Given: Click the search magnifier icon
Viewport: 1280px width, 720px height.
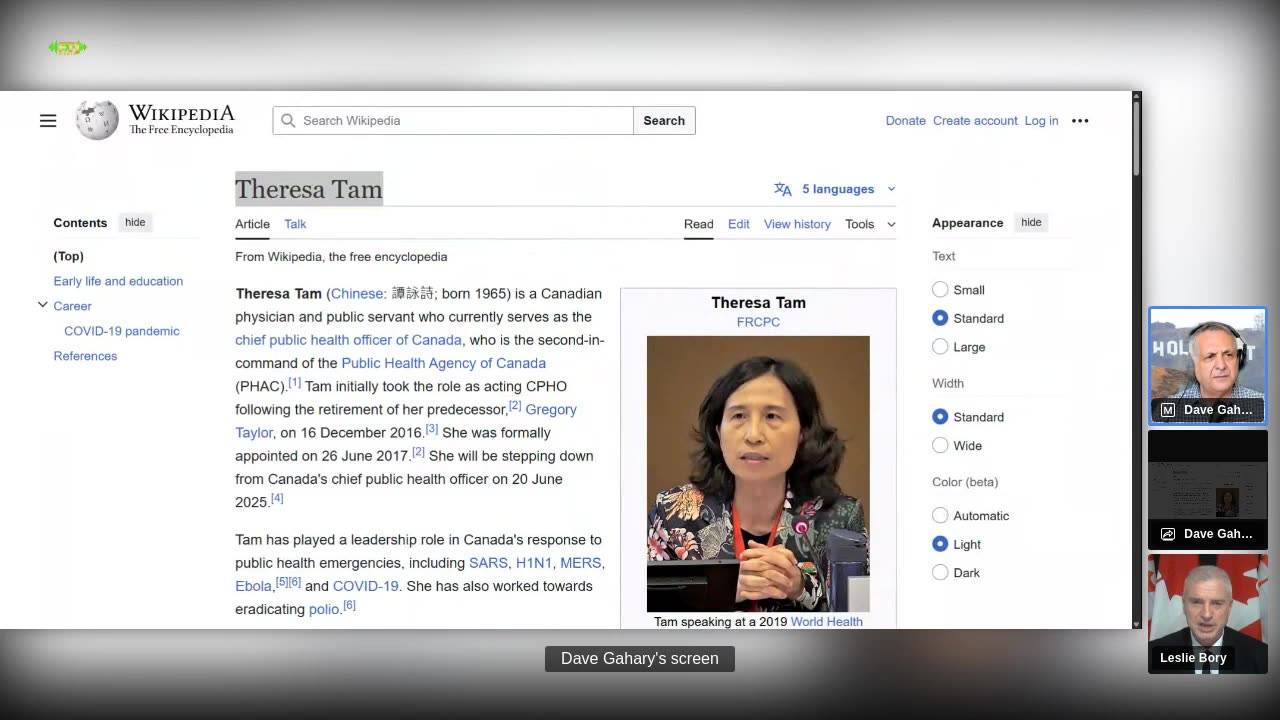Looking at the screenshot, I should 288,121.
